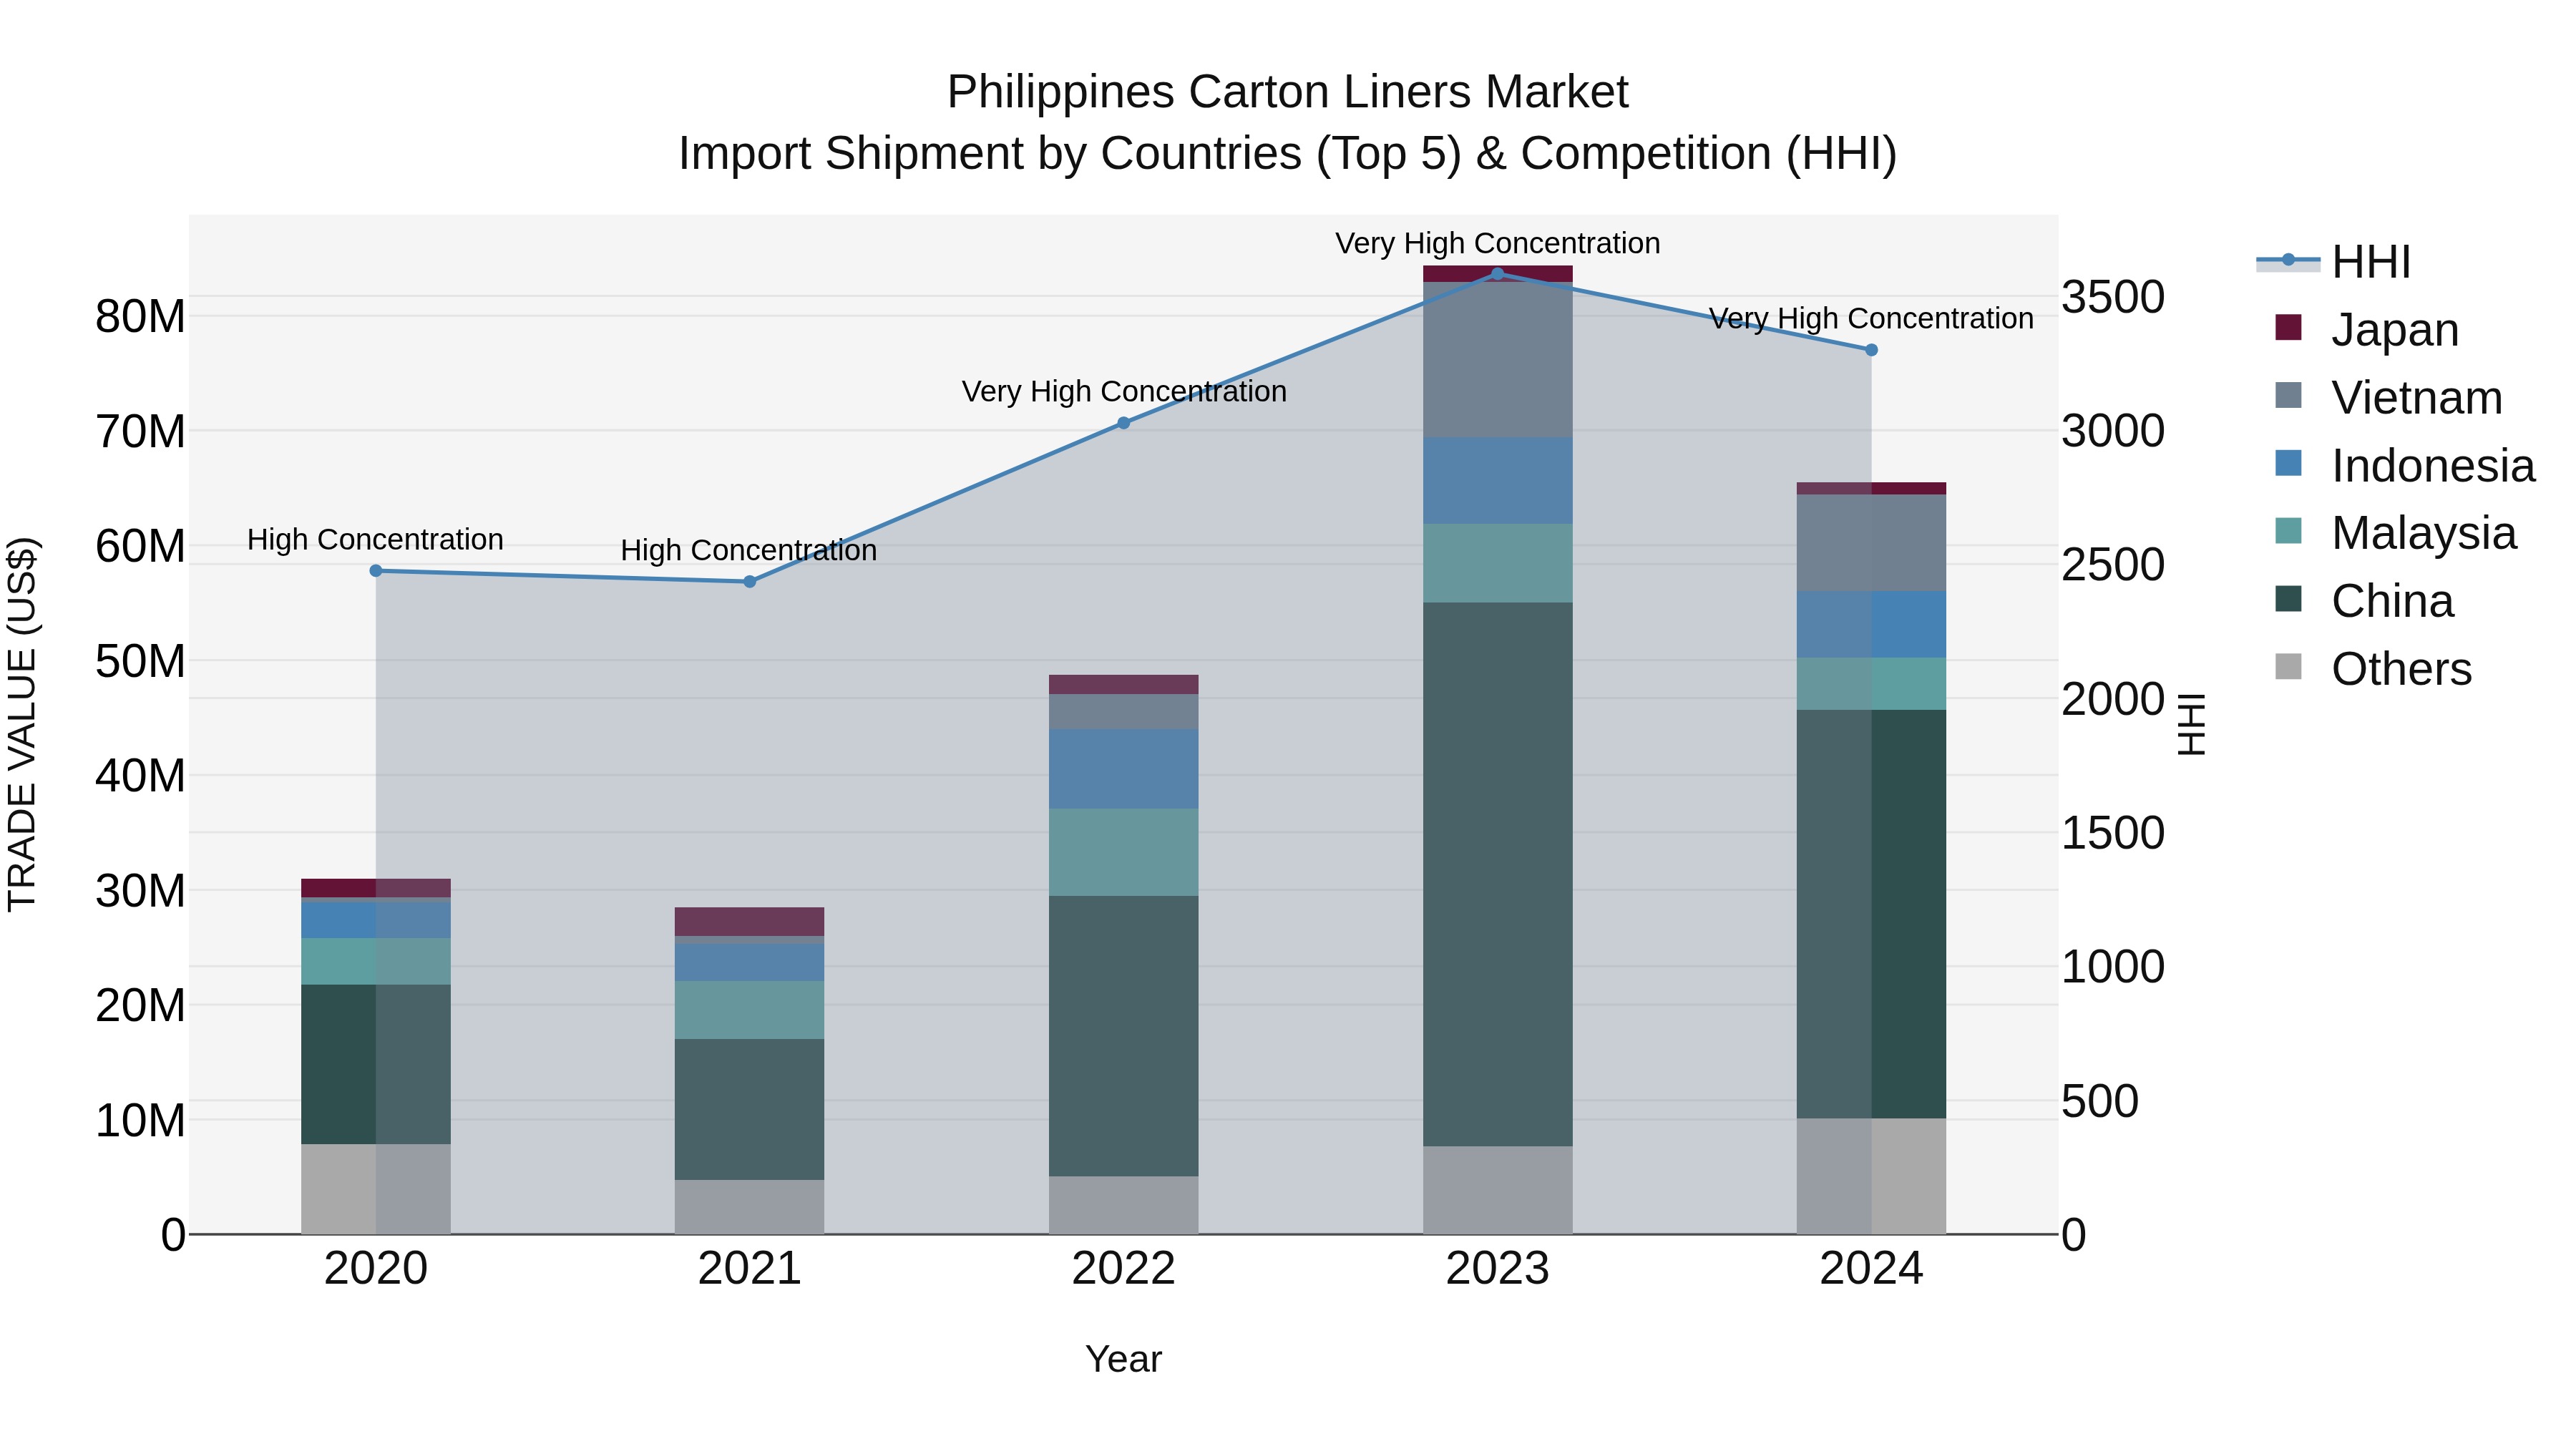Click the 2022 x-axis label
The height and width of the screenshot is (1449, 2576).
[1124, 1269]
